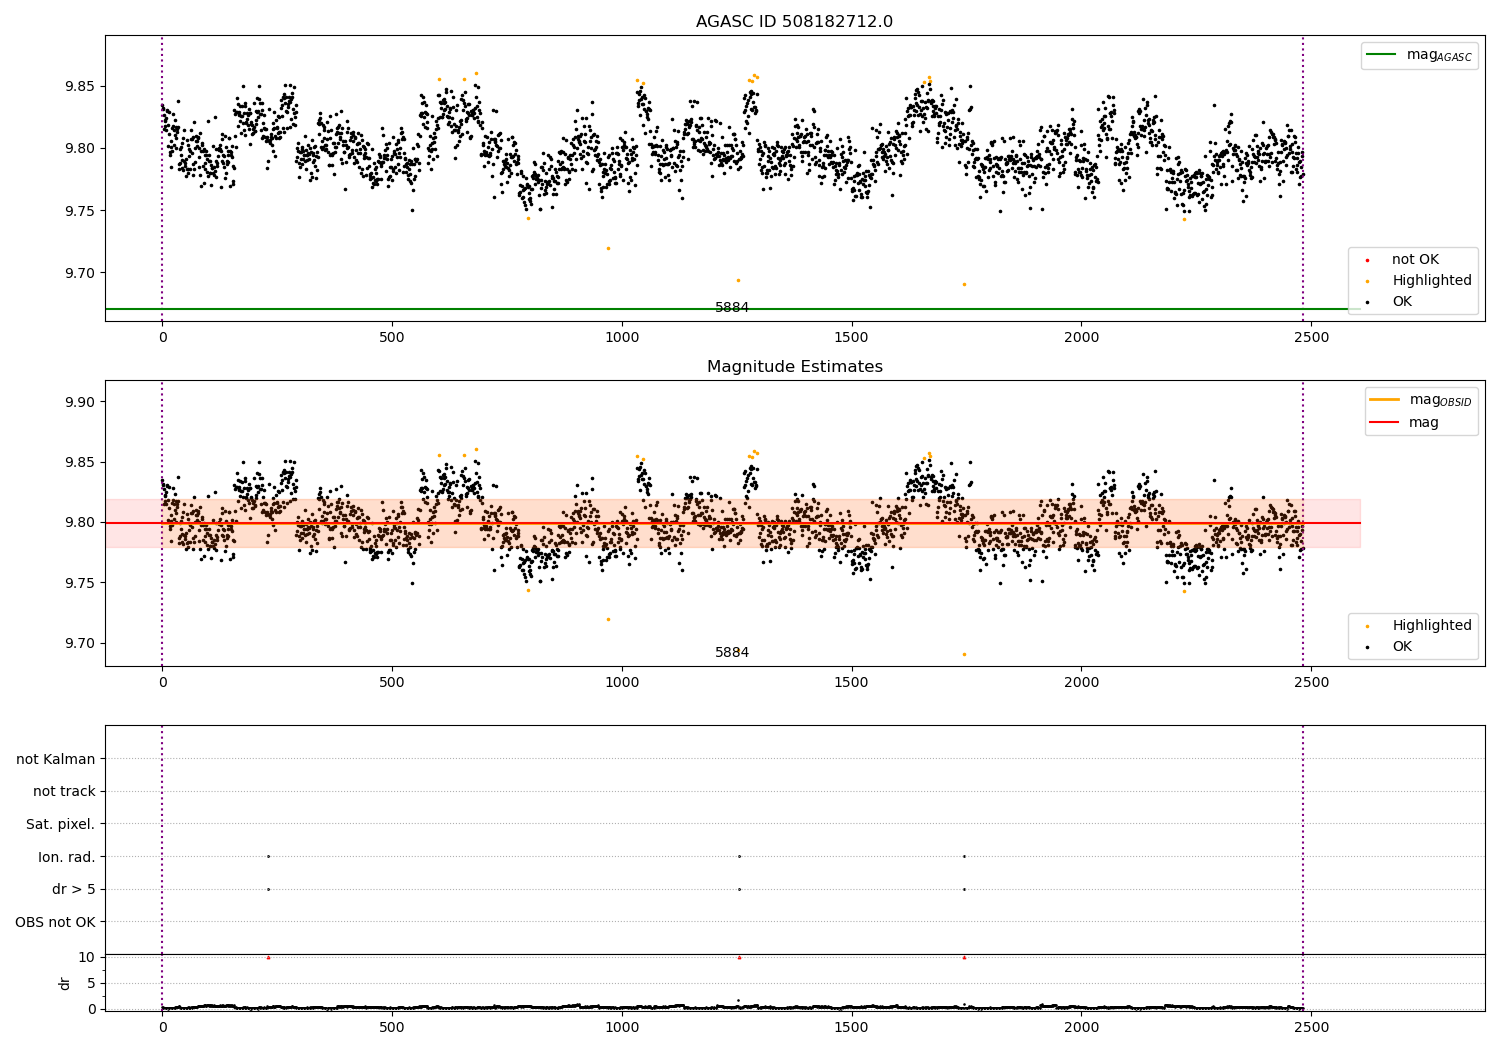Click the 'Magnitude Estimates' plot title
Viewport: 1500px width, 1050px height.
click(794, 367)
